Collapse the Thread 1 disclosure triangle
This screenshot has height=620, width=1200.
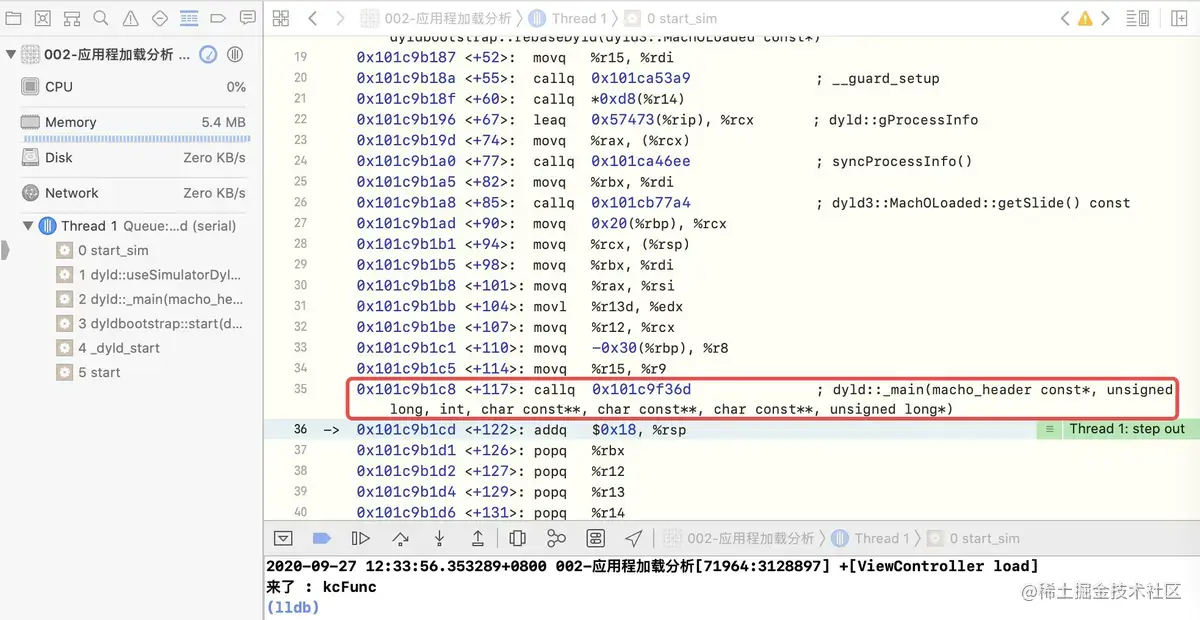pyautogui.click(x=28, y=226)
